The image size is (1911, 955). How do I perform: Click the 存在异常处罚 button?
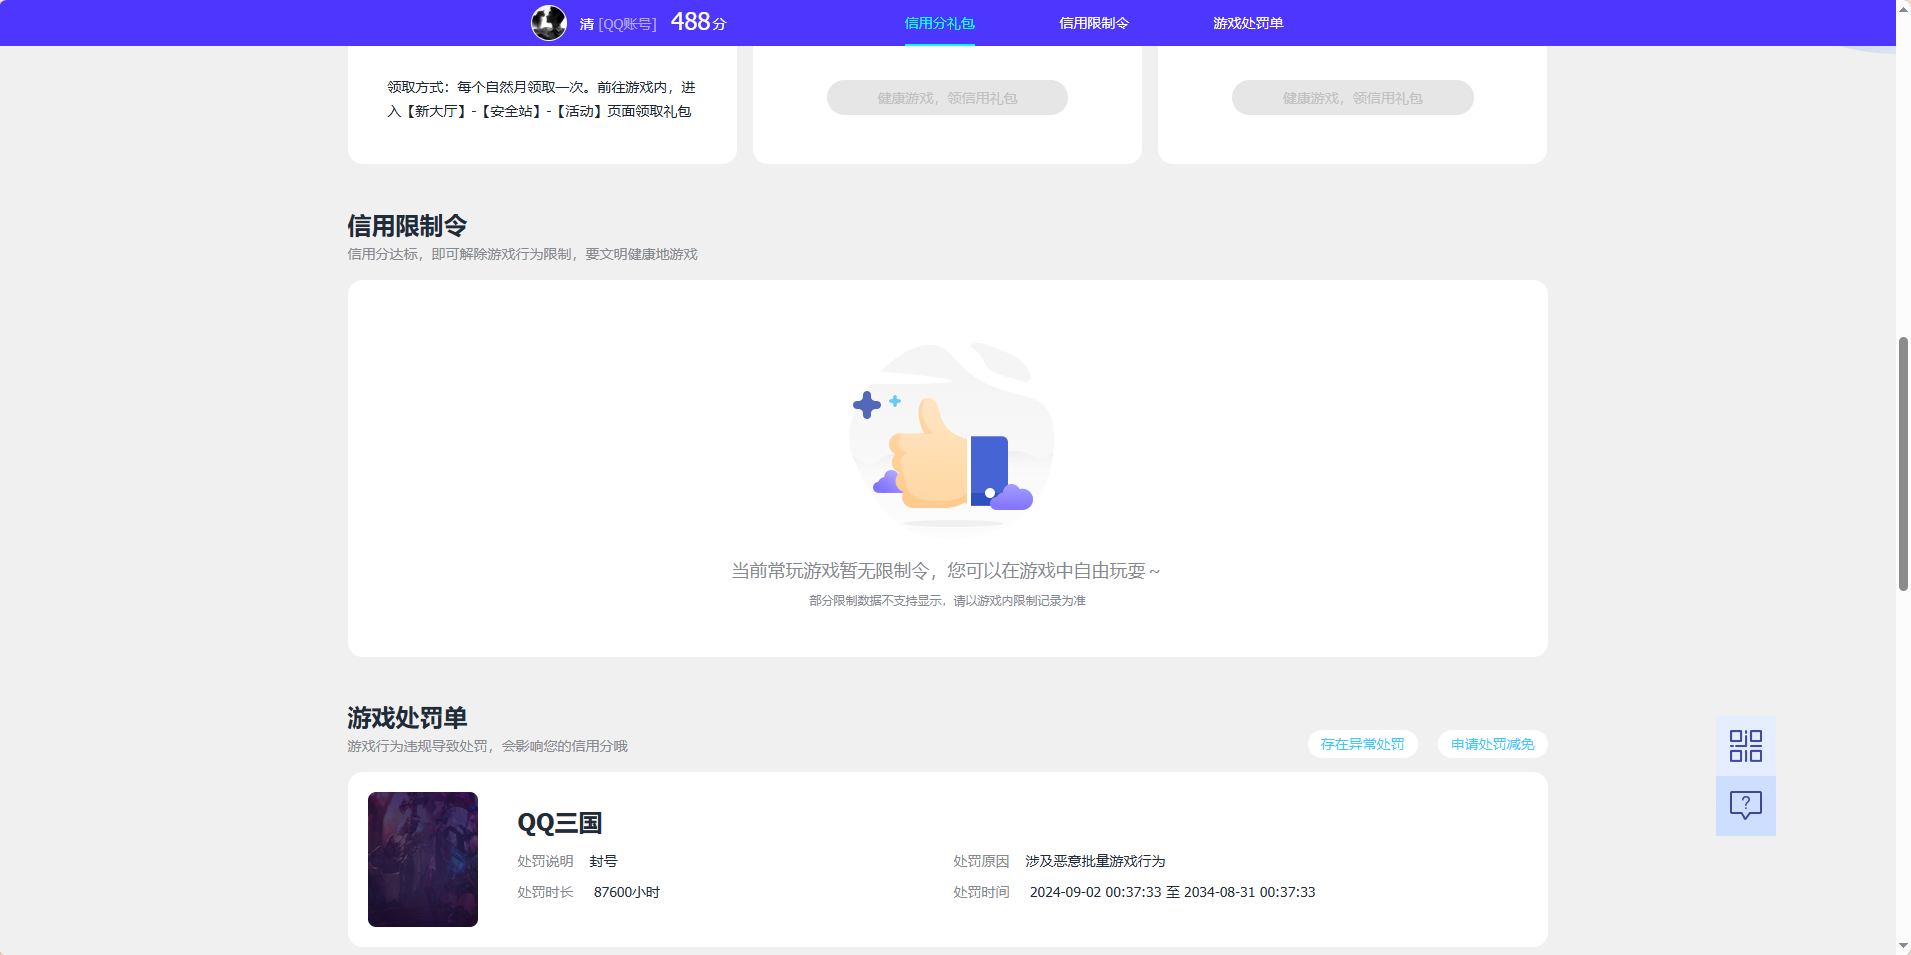coord(1362,744)
